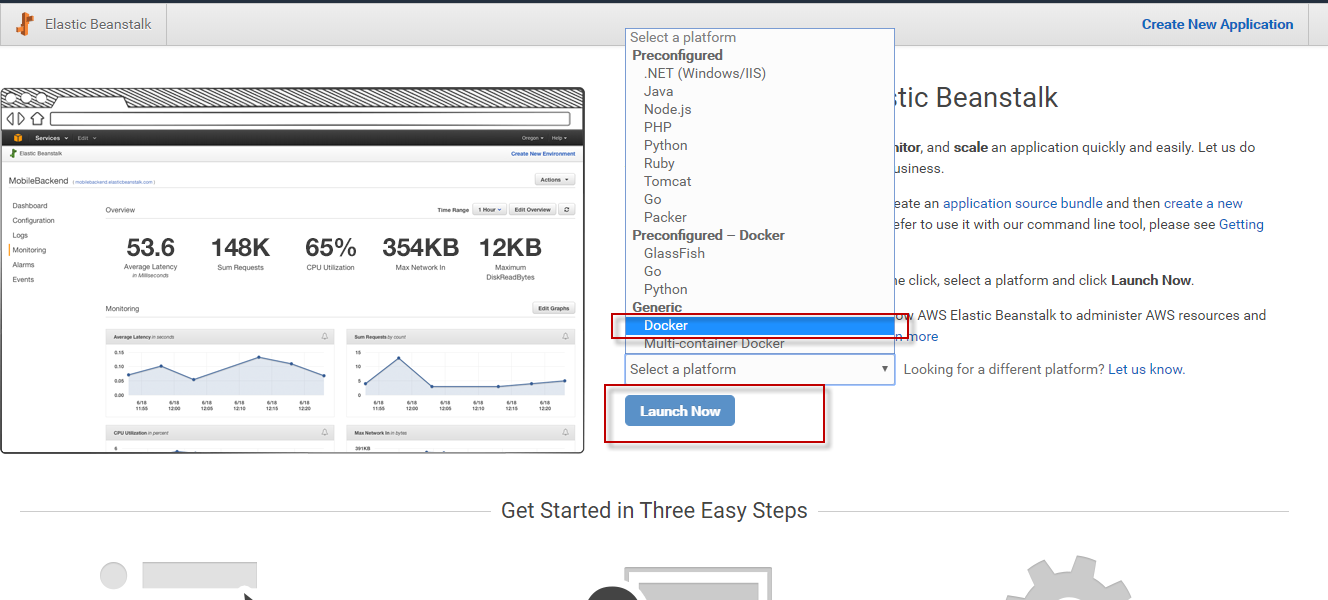The width and height of the screenshot is (1328, 600).
Task: Collapse the Select a platform dropdown
Action: point(759,369)
